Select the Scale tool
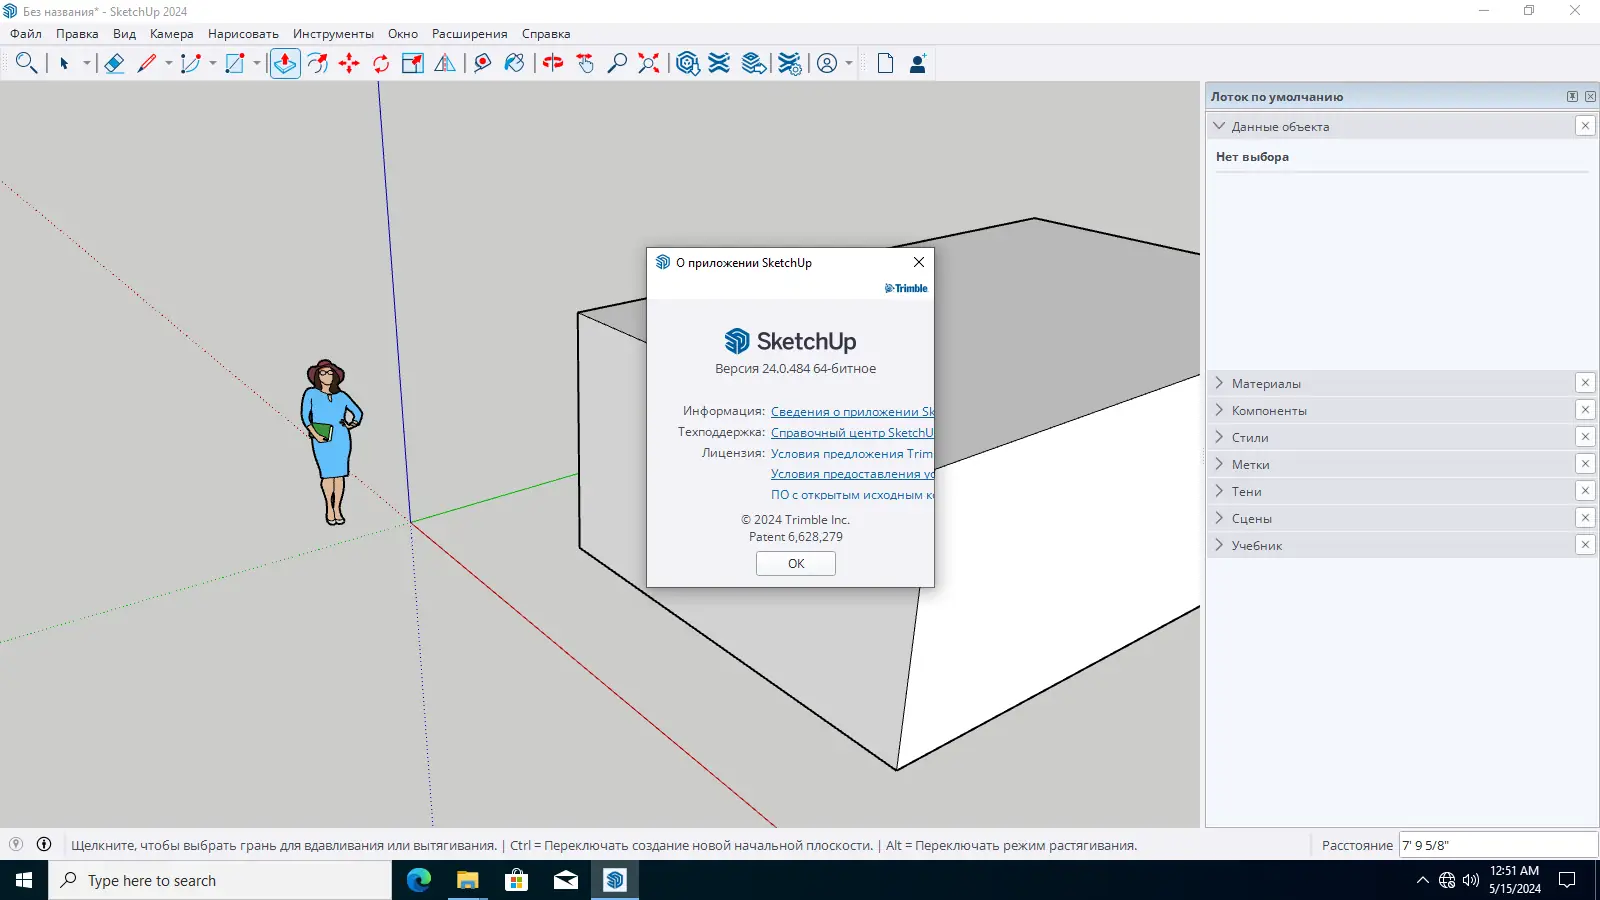Viewport: 1600px width, 900px height. [x=413, y=63]
